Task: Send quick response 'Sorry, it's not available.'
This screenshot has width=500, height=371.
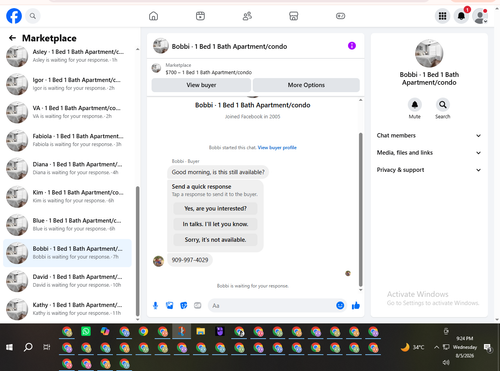Action: pos(215,240)
